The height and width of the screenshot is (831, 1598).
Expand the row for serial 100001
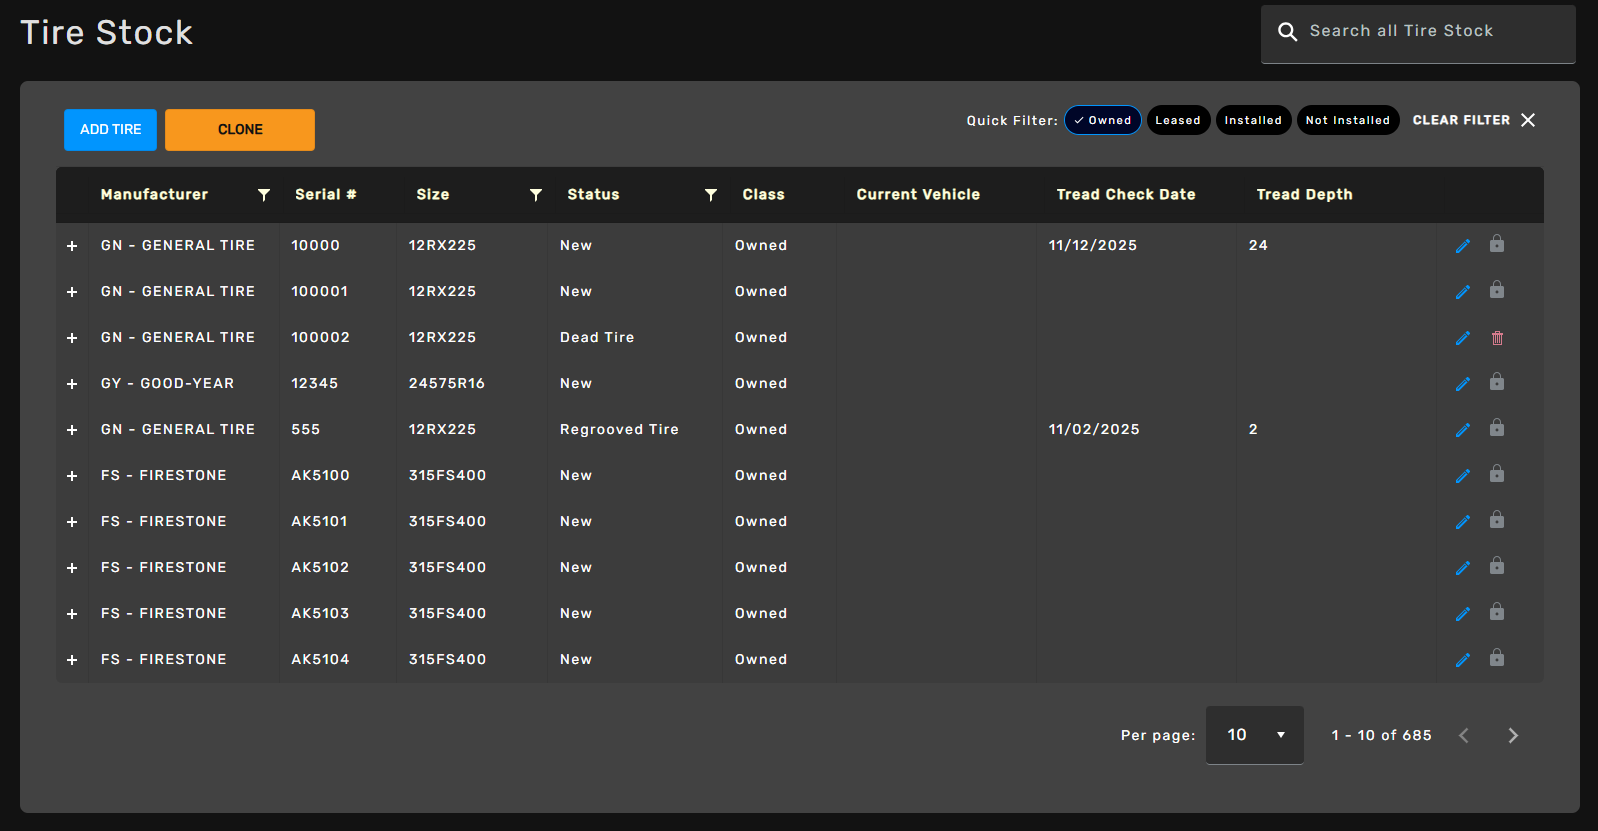click(x=72, y=292)
